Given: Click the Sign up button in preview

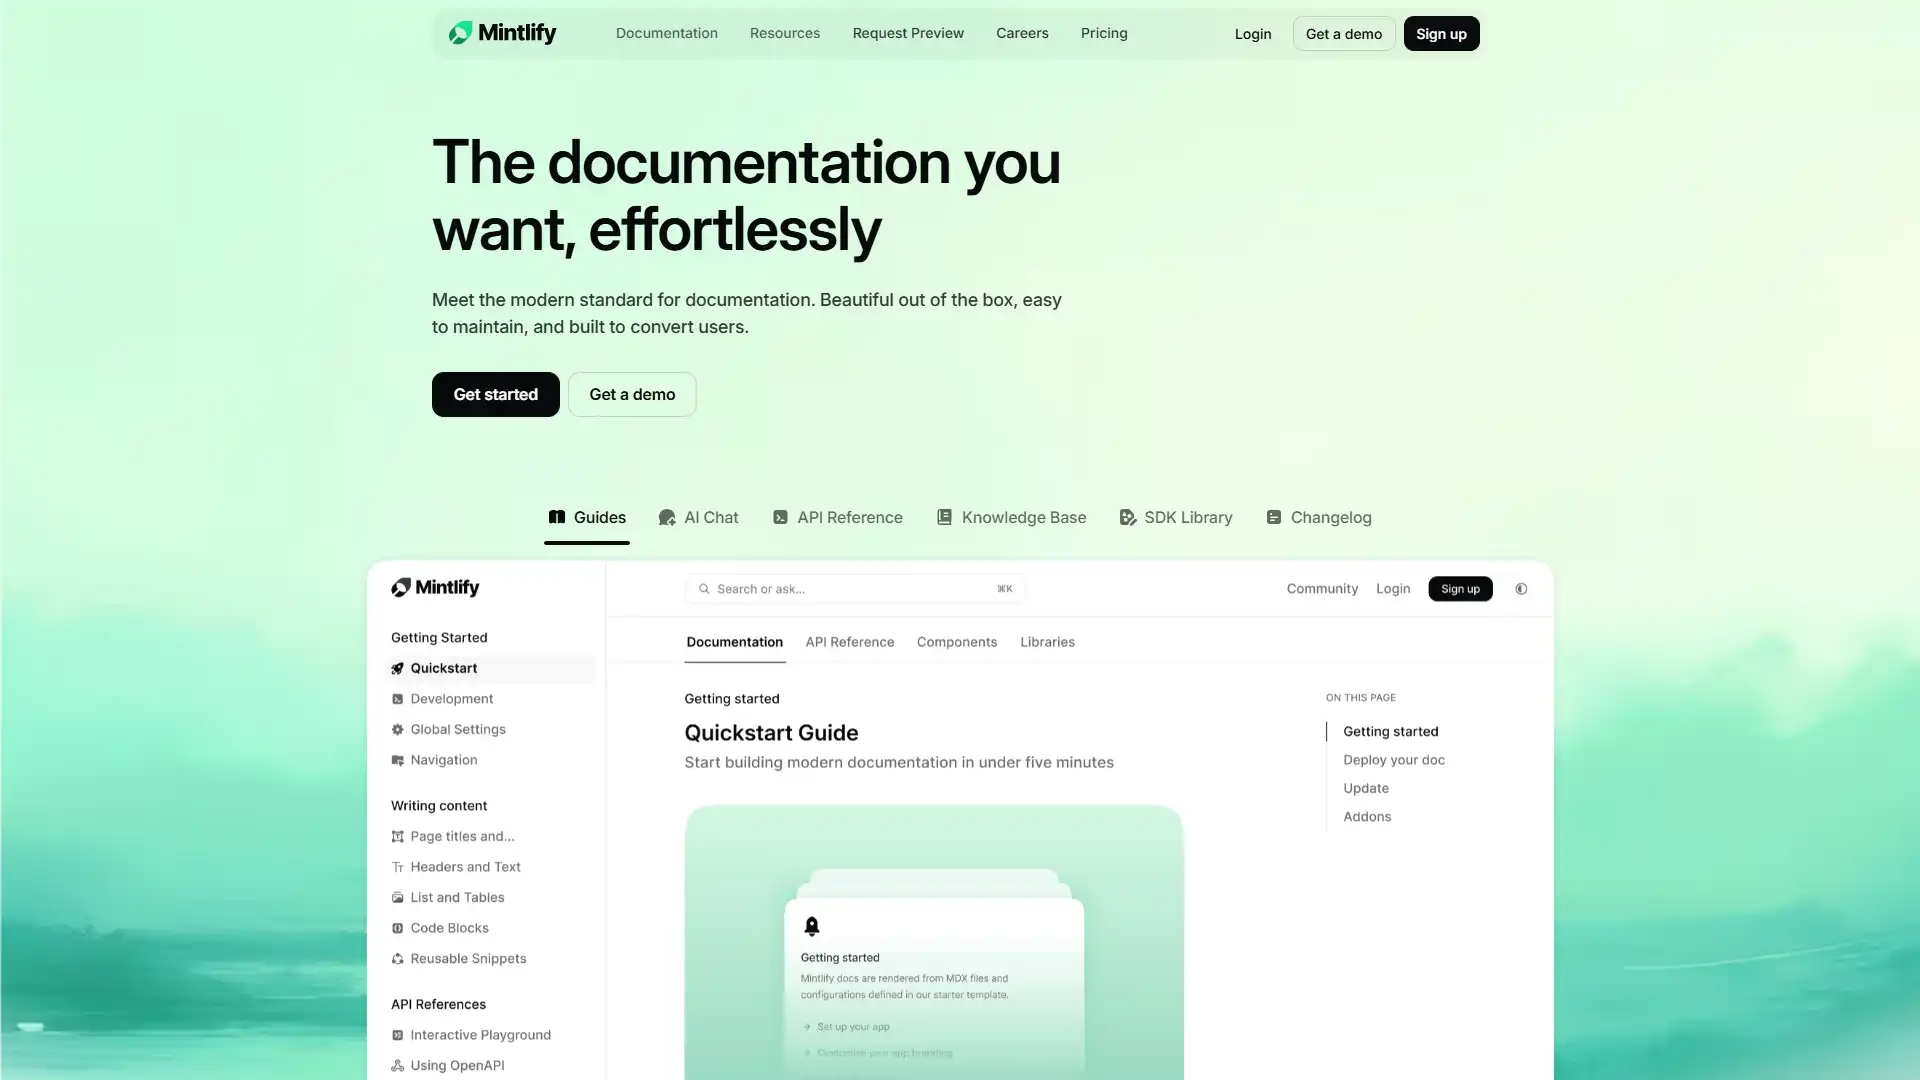Looking at the screenshot, I should (1458, 588).
